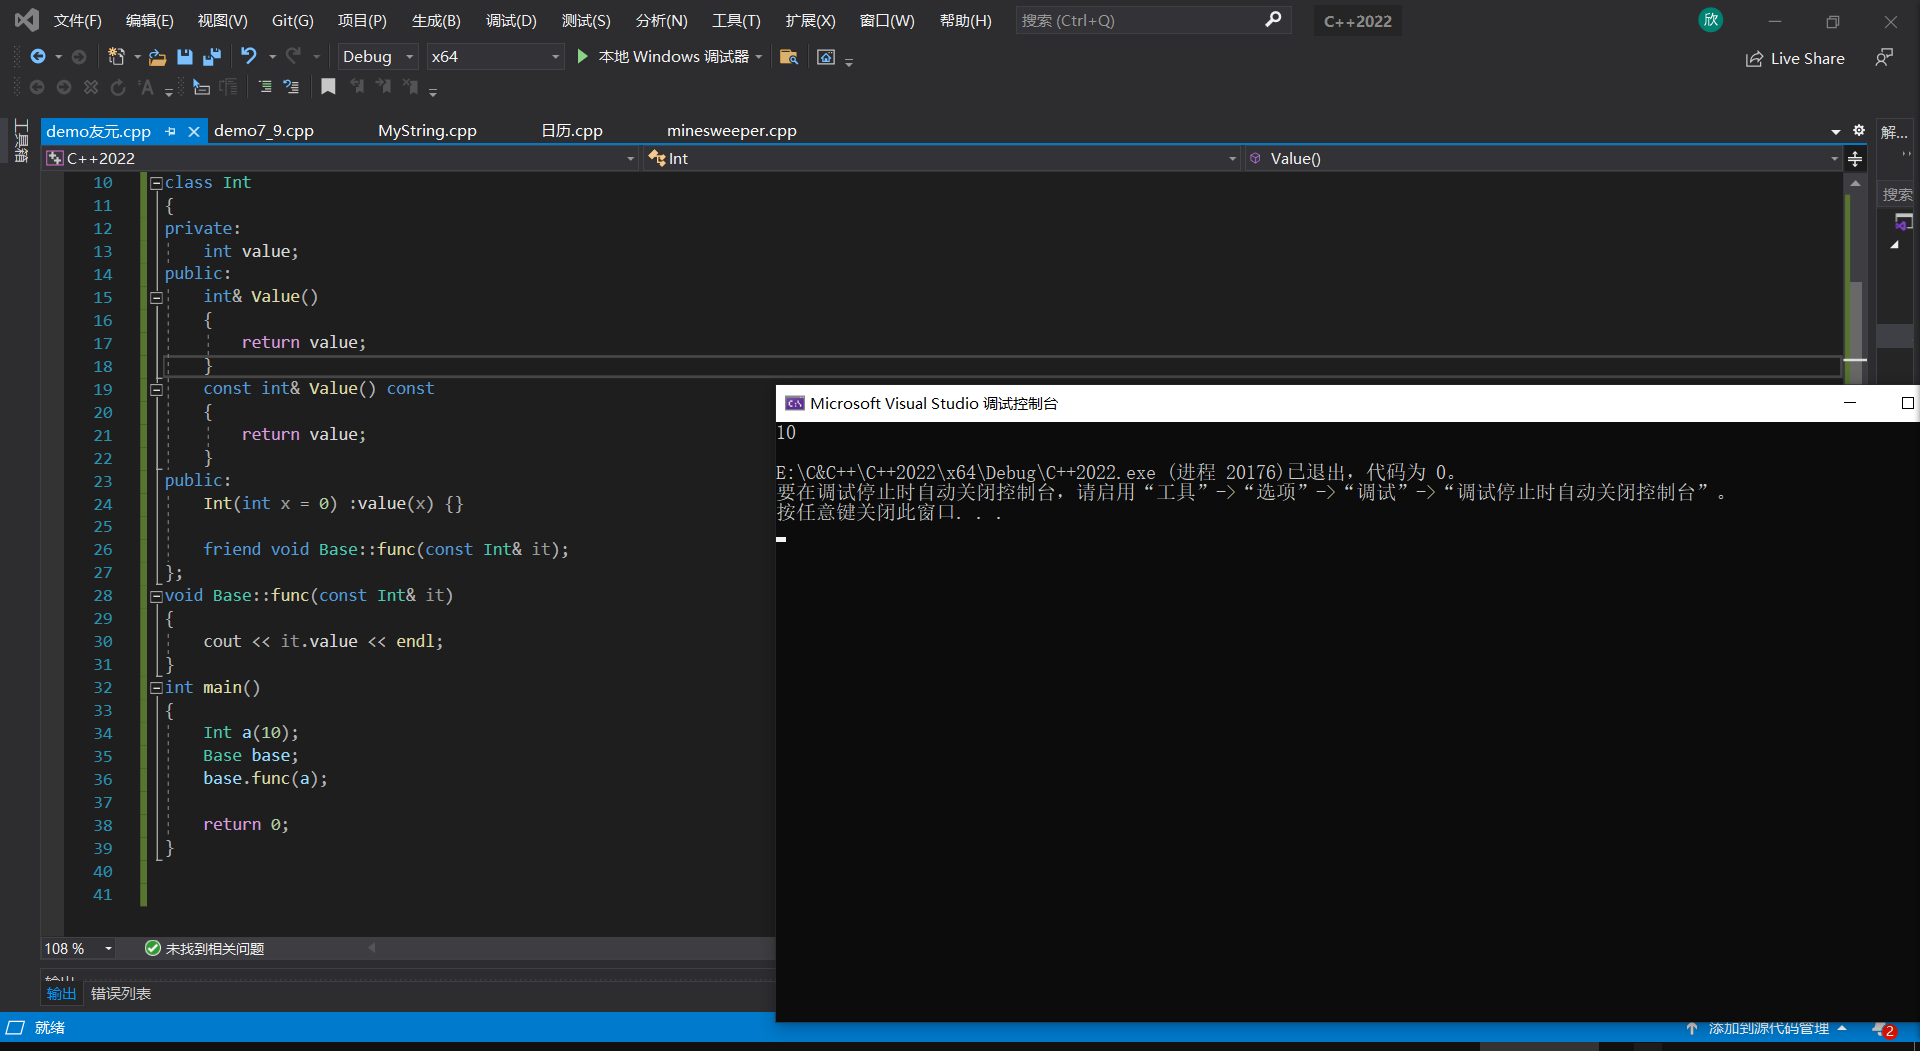Open the x64 platform dropdown
Viewport: 1920px width, 1051px height.
pos(494,57)
